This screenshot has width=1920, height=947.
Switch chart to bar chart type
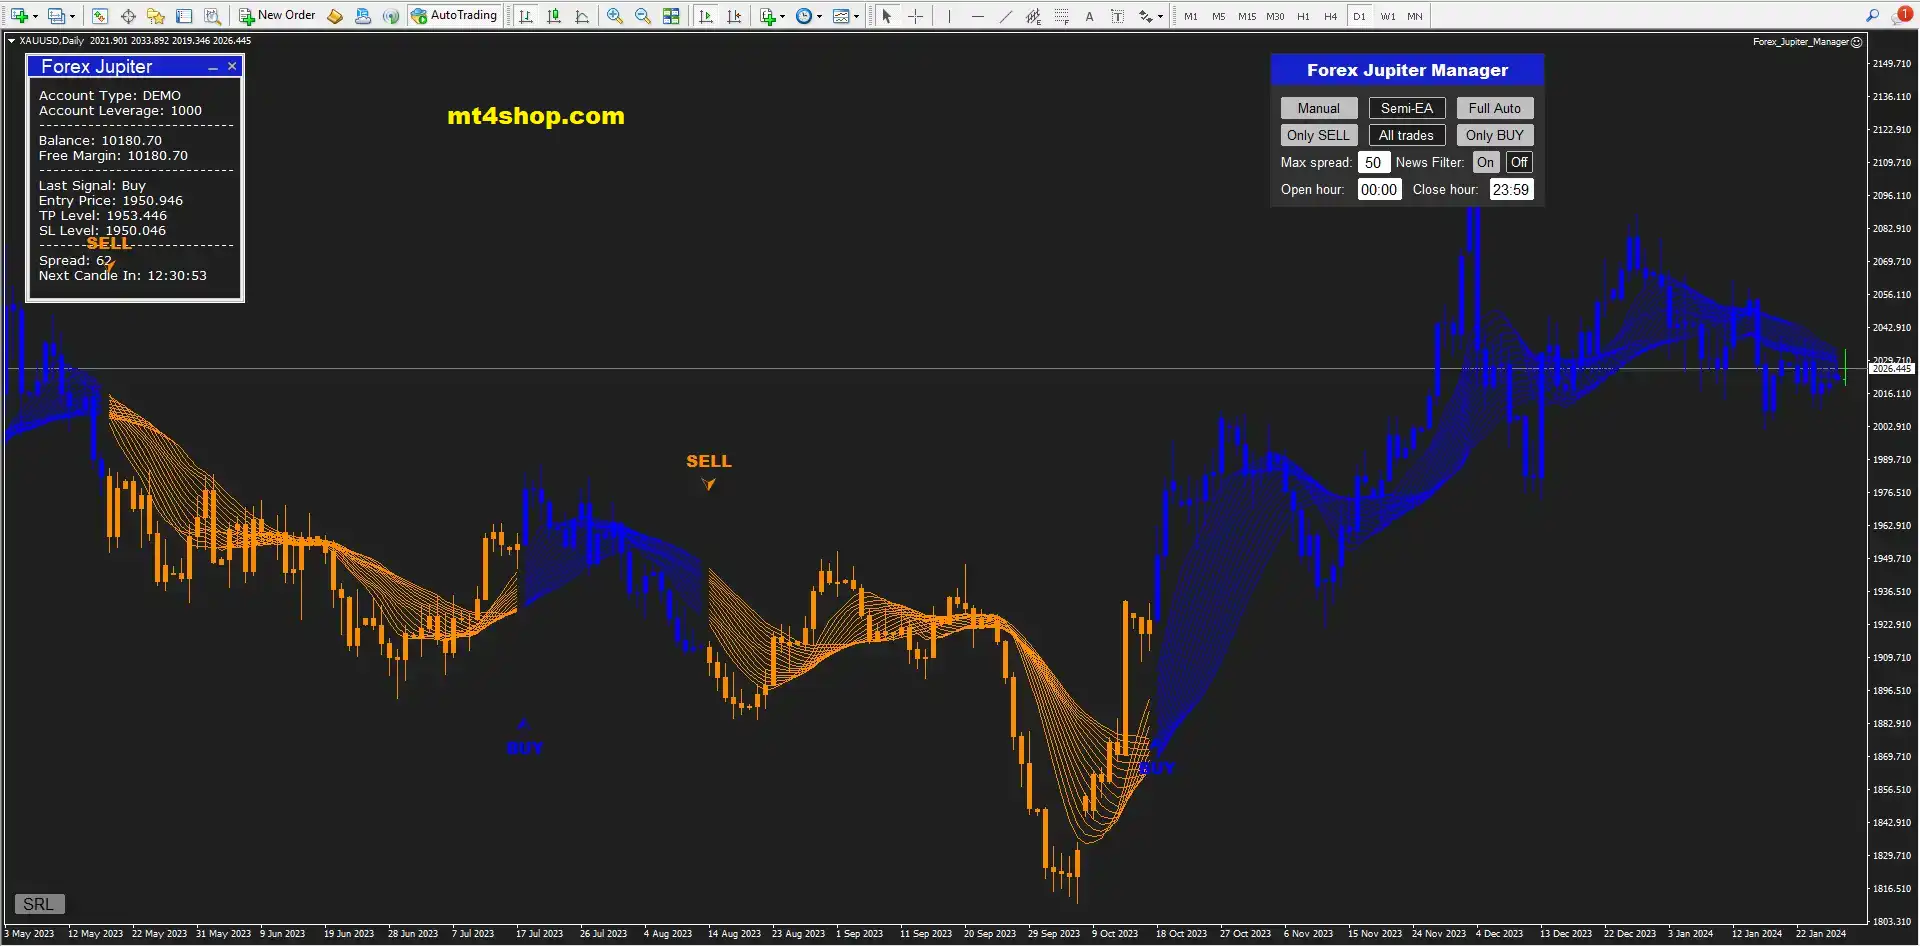526,16
